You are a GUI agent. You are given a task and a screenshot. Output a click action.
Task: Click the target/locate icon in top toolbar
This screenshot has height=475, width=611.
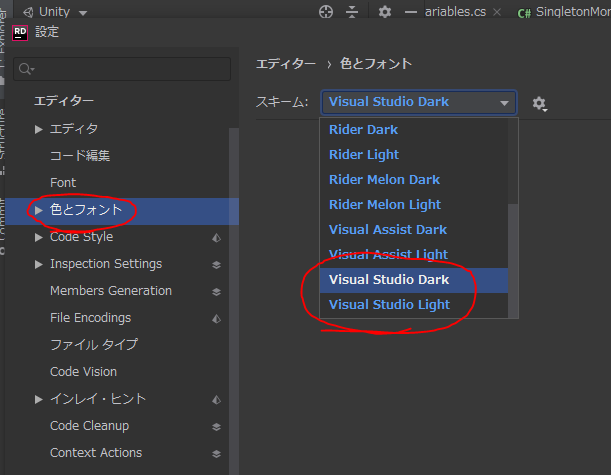[325, 12]
